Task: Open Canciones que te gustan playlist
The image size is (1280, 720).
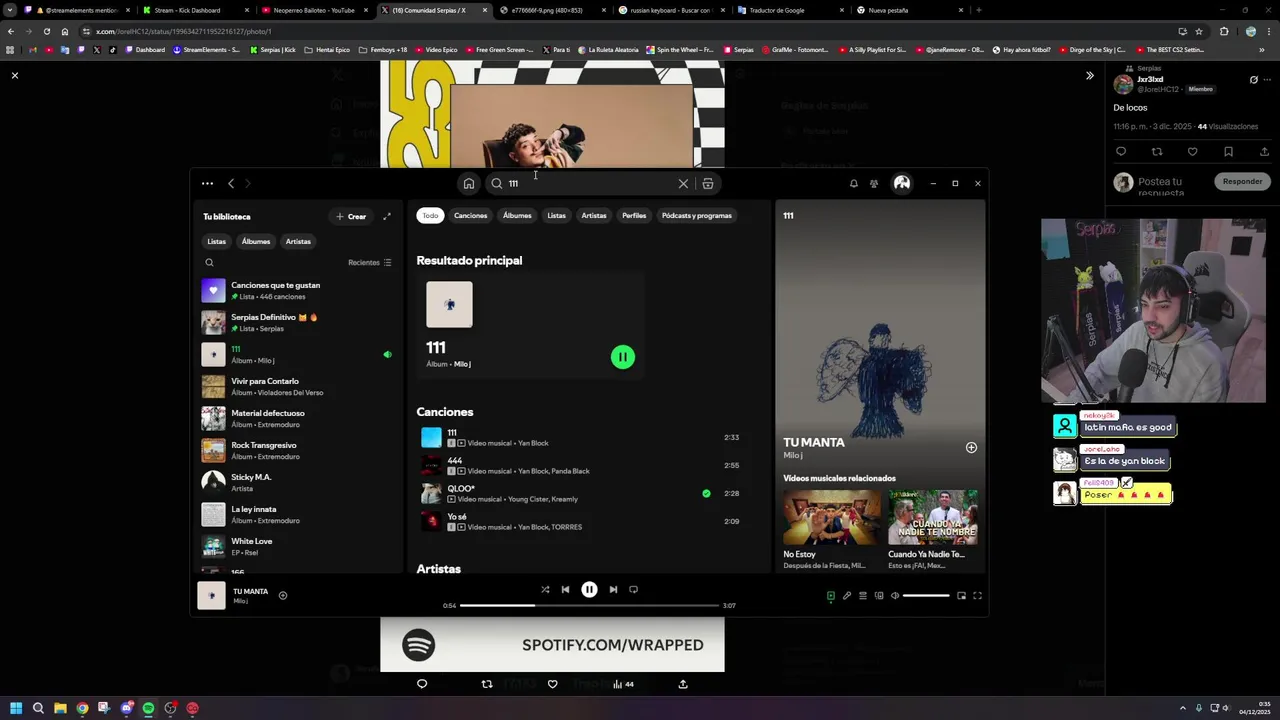Action: click(x=298, y=290)
